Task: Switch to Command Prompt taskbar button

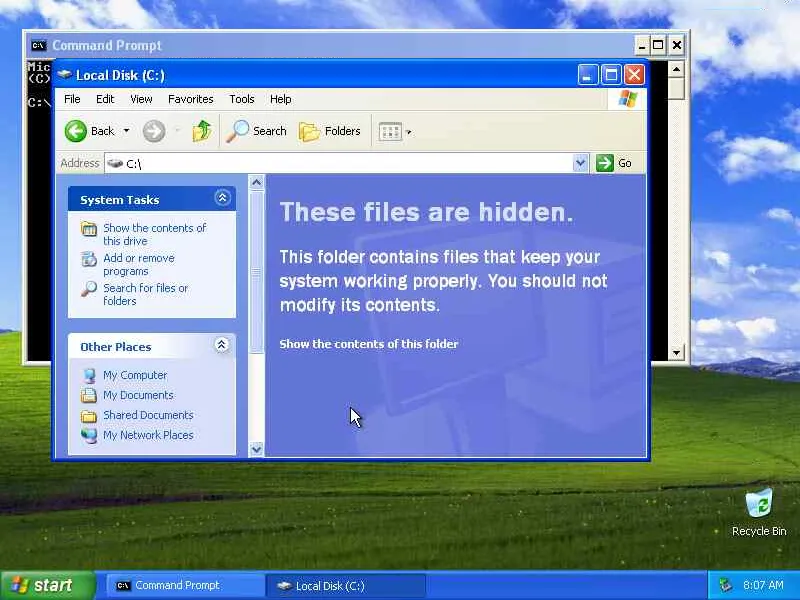Action: (x=185, y=586)
